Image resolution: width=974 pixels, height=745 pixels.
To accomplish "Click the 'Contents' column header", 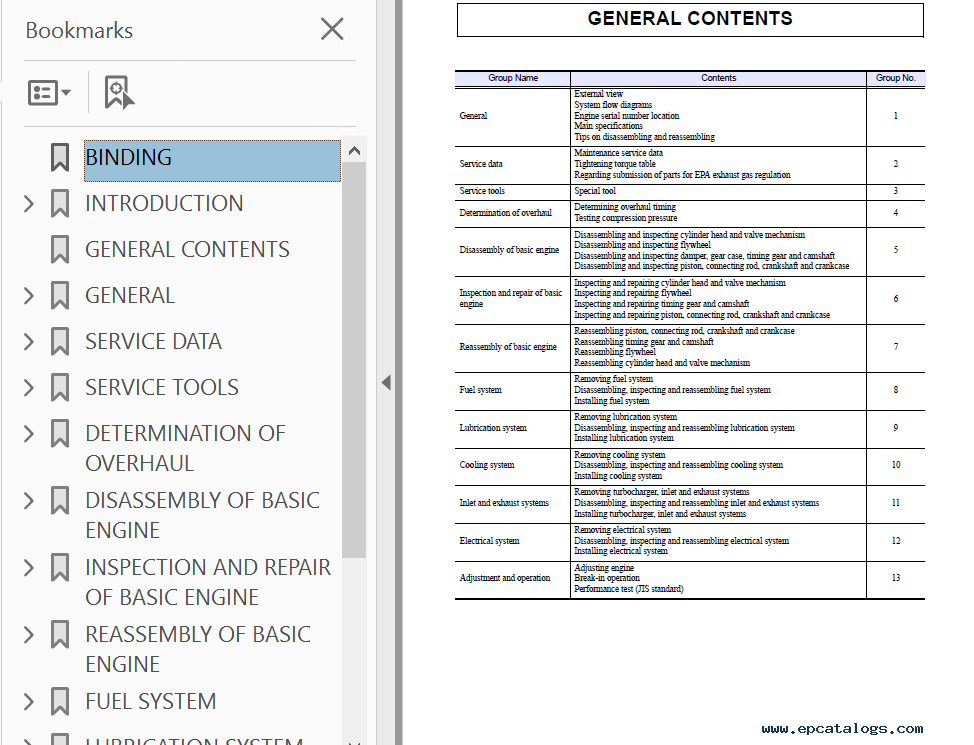I will [x=719, y=78].
